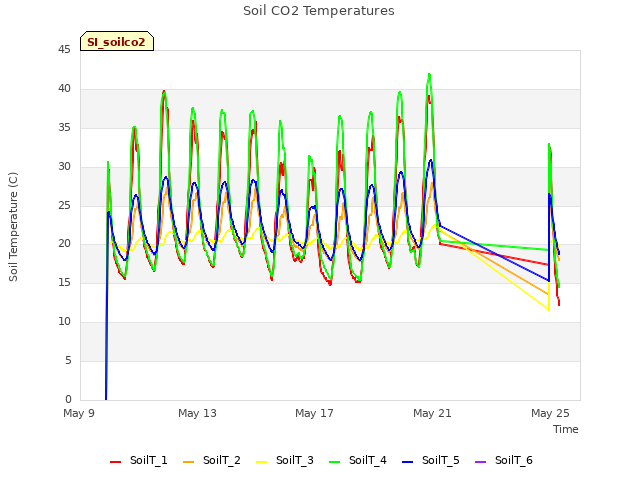Toggle SoilT_6 series in legend
This screenshot has height=480, width=640.
click(x=504, y=460)
